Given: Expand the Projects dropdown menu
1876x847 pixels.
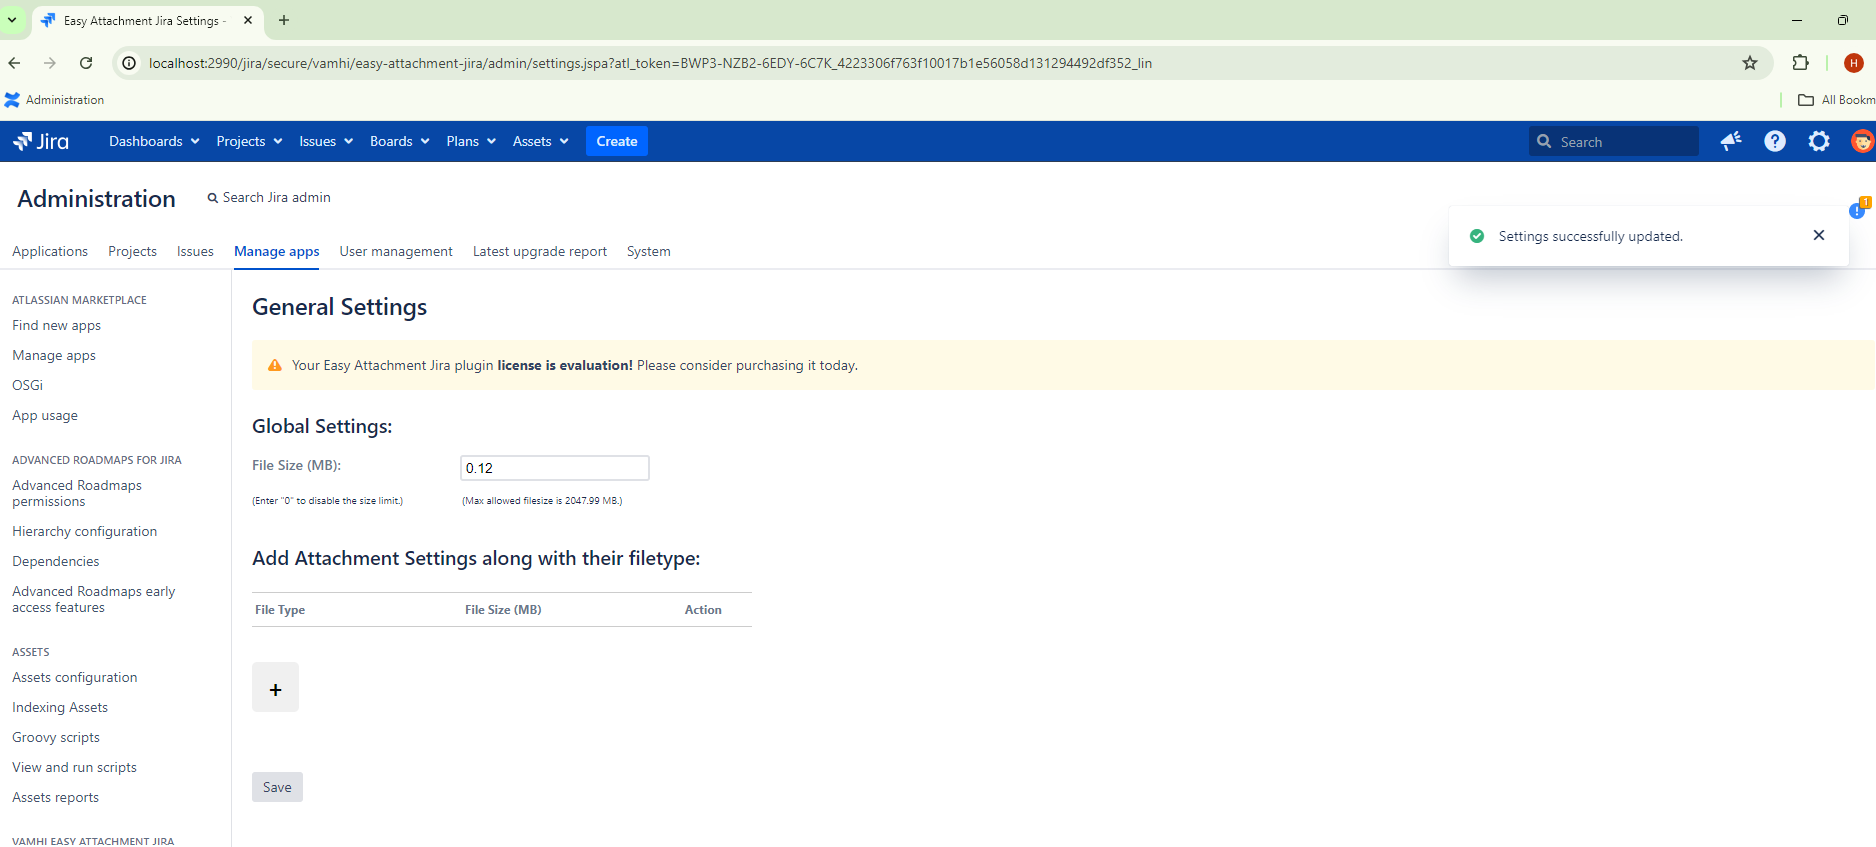Looking at the screenshot, I should click(249, 141).
